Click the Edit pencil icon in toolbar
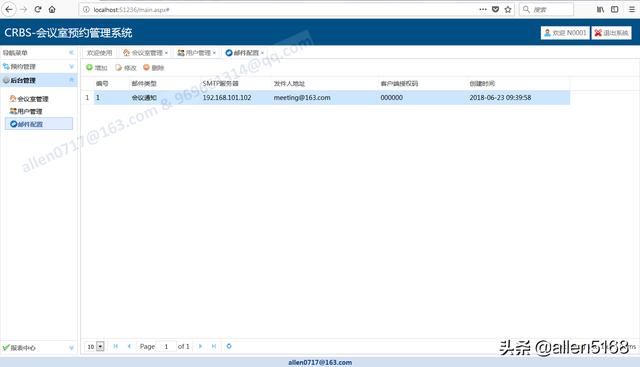Screen dimensions: 640x367 coord(119,67)
